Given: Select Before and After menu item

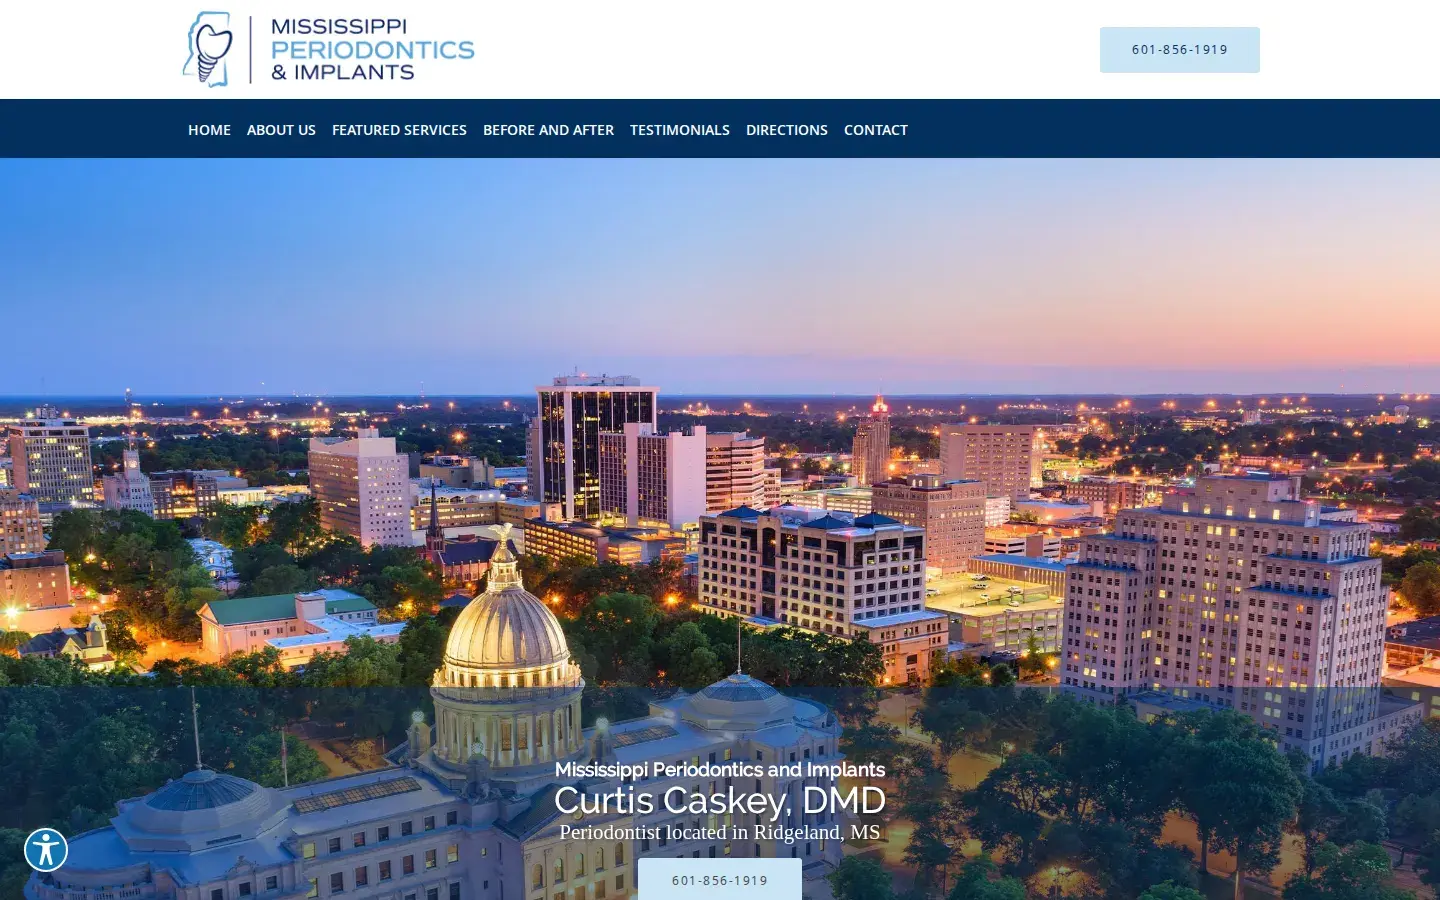Looking at the screenshot, I should [x=548, y=130].
